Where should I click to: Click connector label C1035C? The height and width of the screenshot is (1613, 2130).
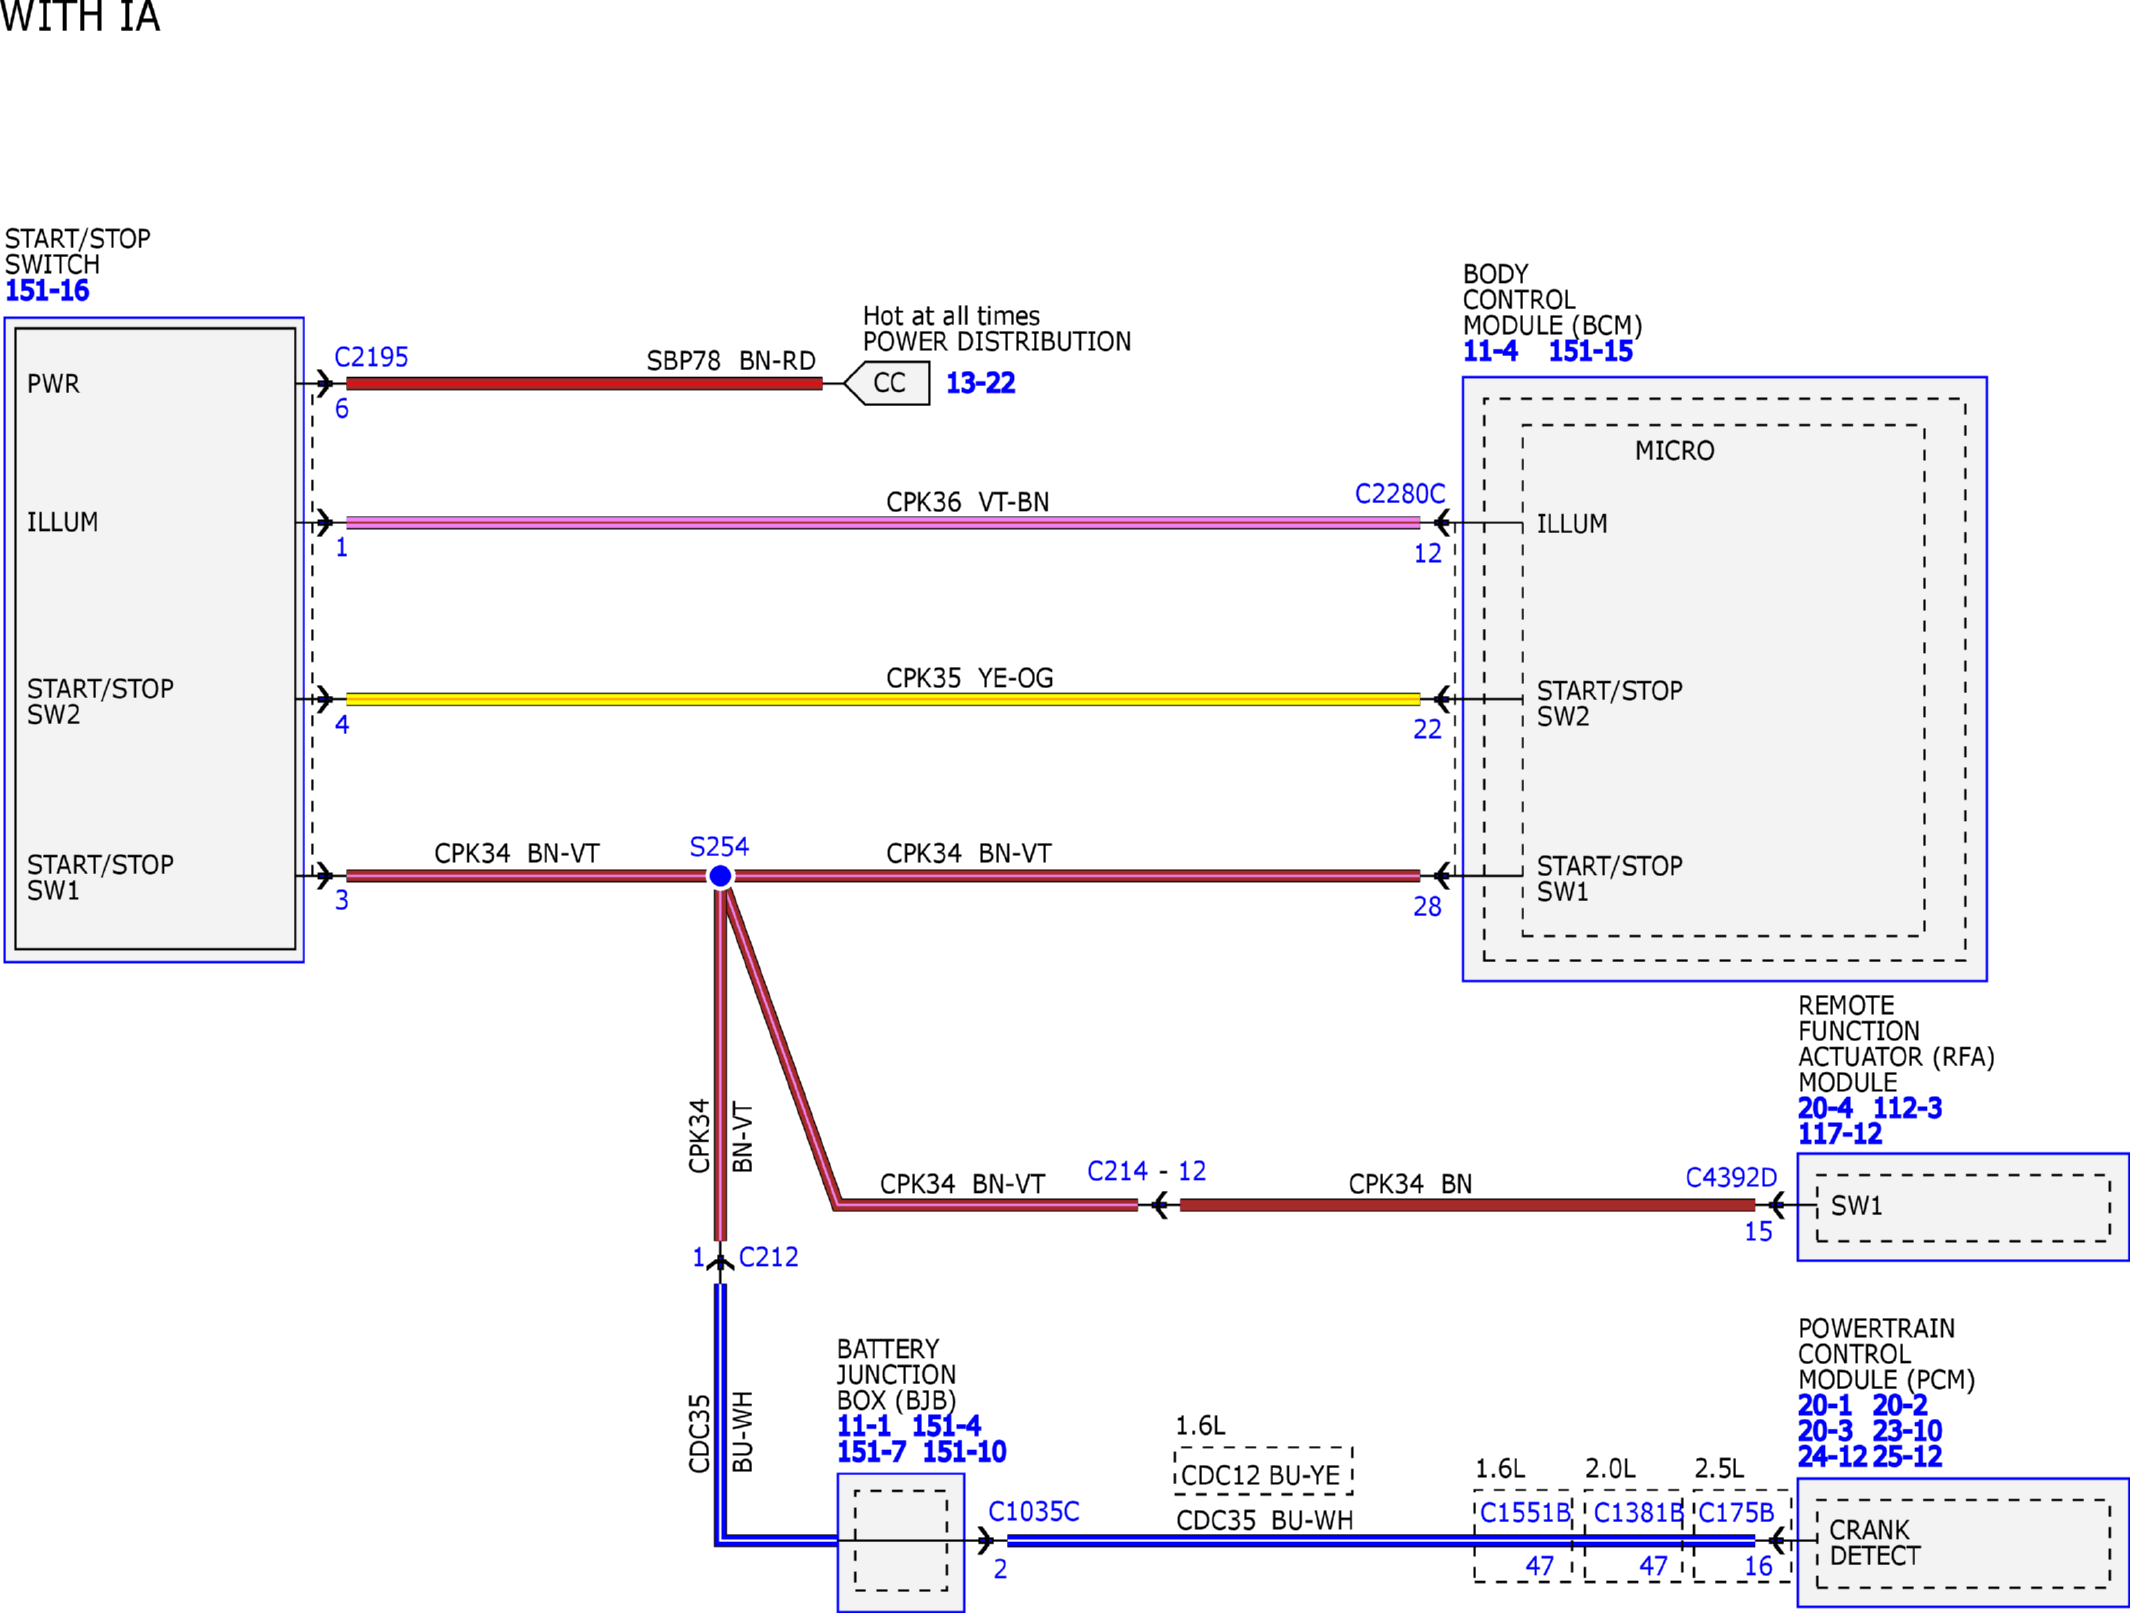click(x=1034, y=1512)
